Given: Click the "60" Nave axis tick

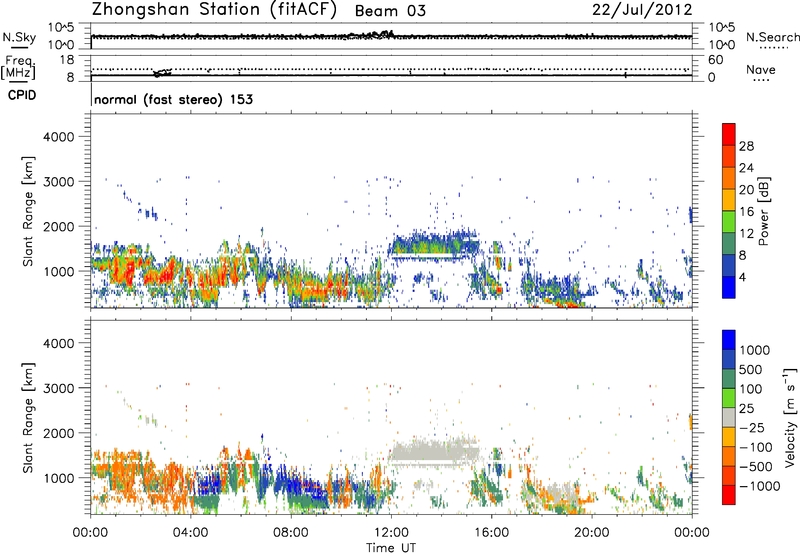Looking at the screenshot, I should [715, 60].
